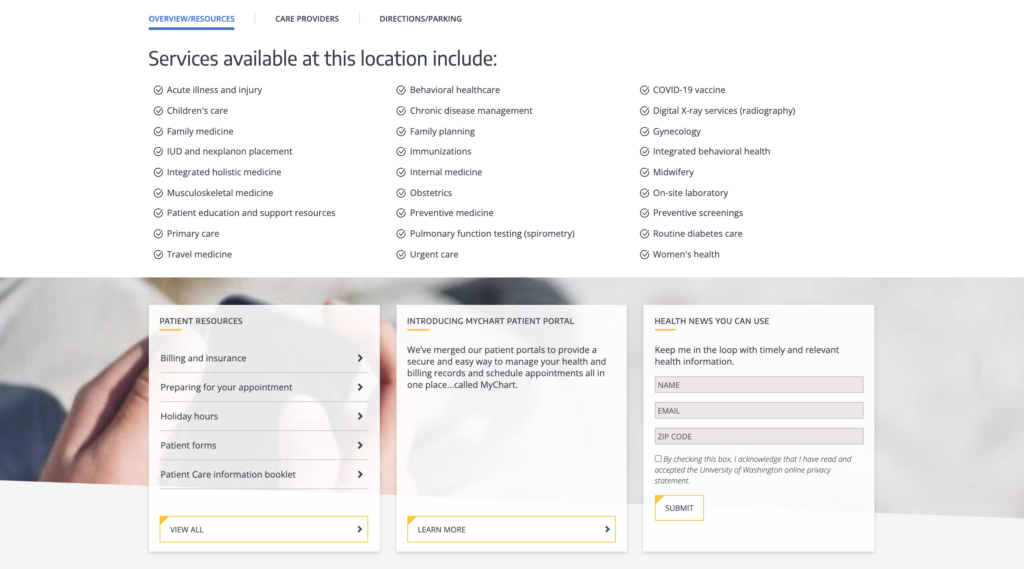The image size is (1024, 569).
Task: Expand Billing and insurance chevron
Action: point(360,358)
